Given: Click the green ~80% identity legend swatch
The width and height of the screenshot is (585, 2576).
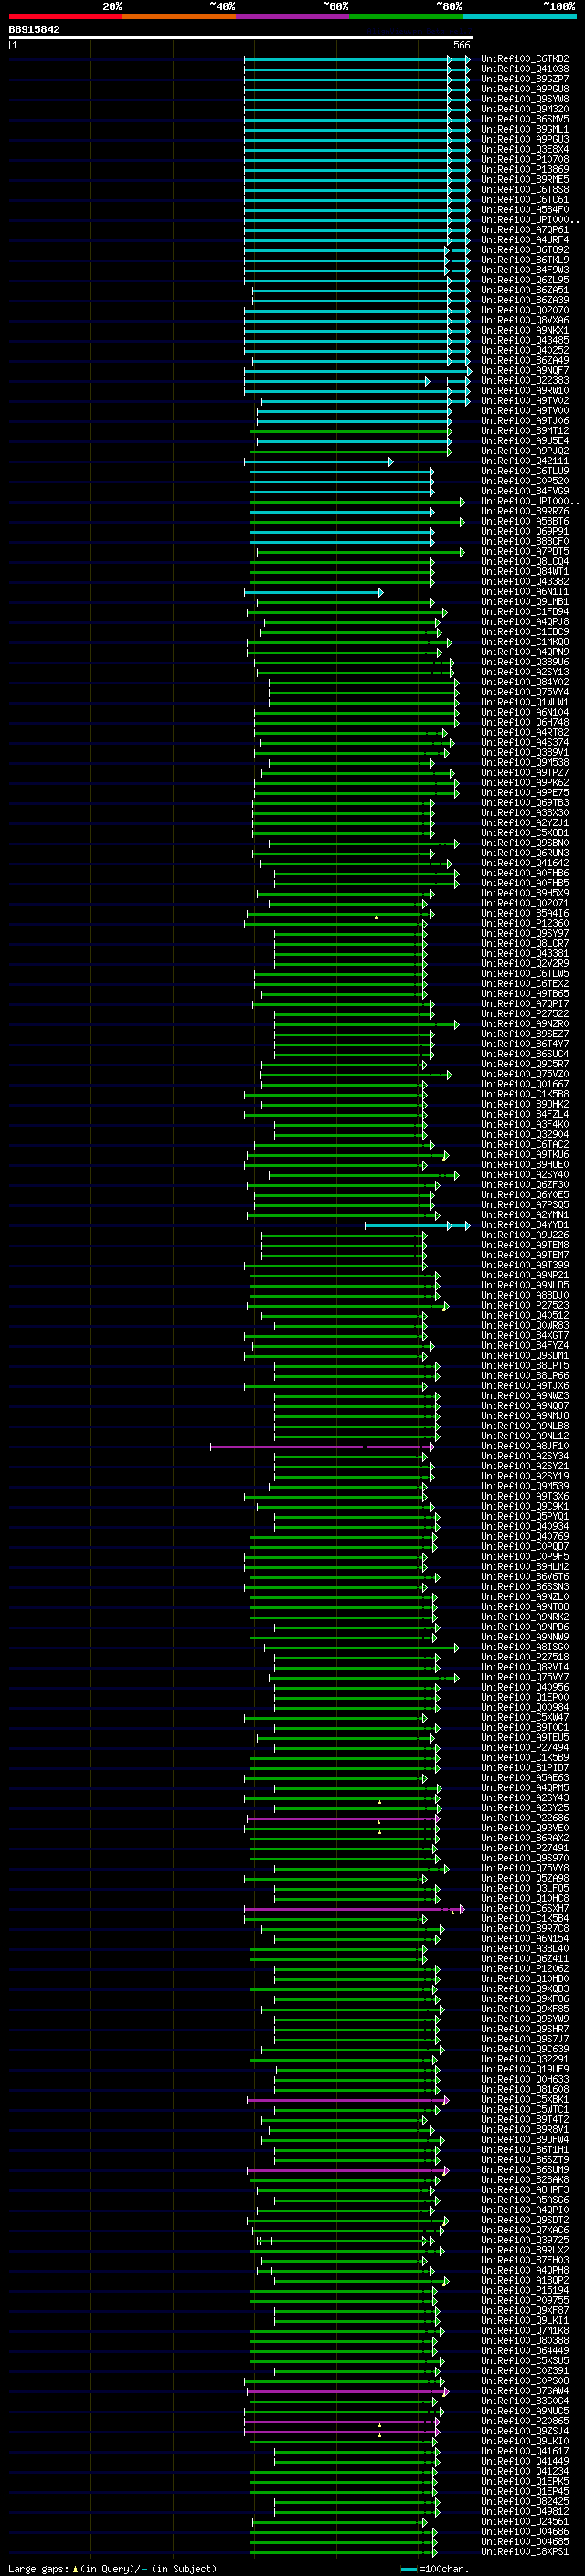Looking at the screenshot, I should coord(406,16).
